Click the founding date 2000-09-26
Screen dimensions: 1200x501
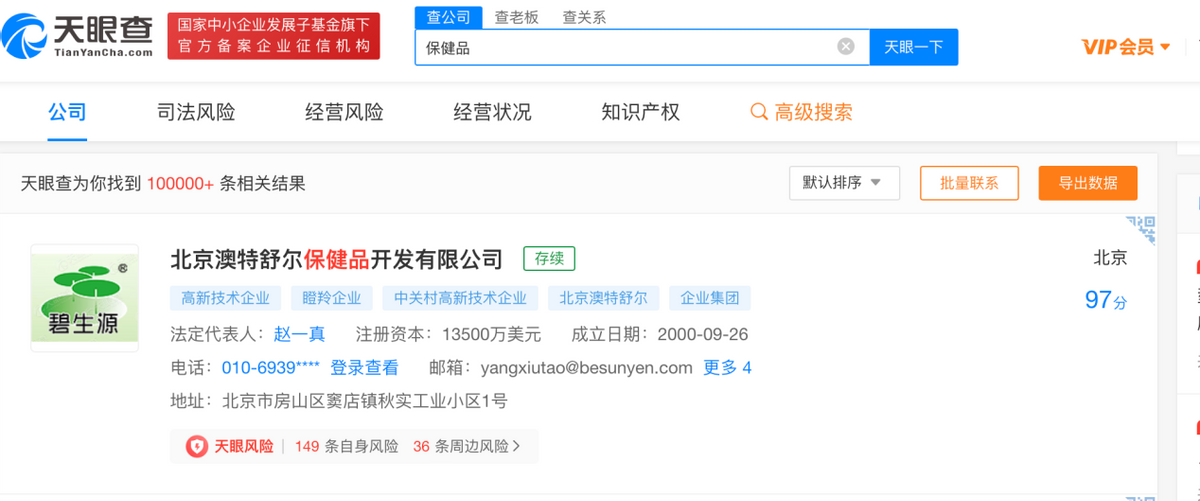[x=702, y=334]
